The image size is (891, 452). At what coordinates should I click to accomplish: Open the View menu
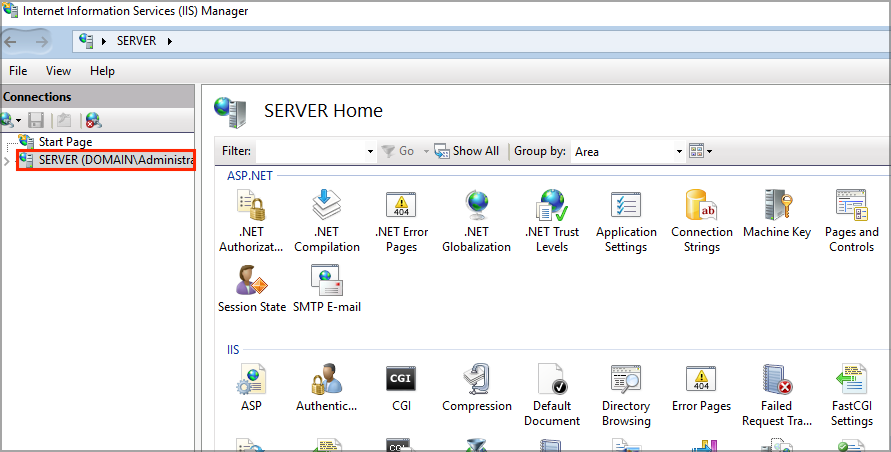(x=59, y=71)
